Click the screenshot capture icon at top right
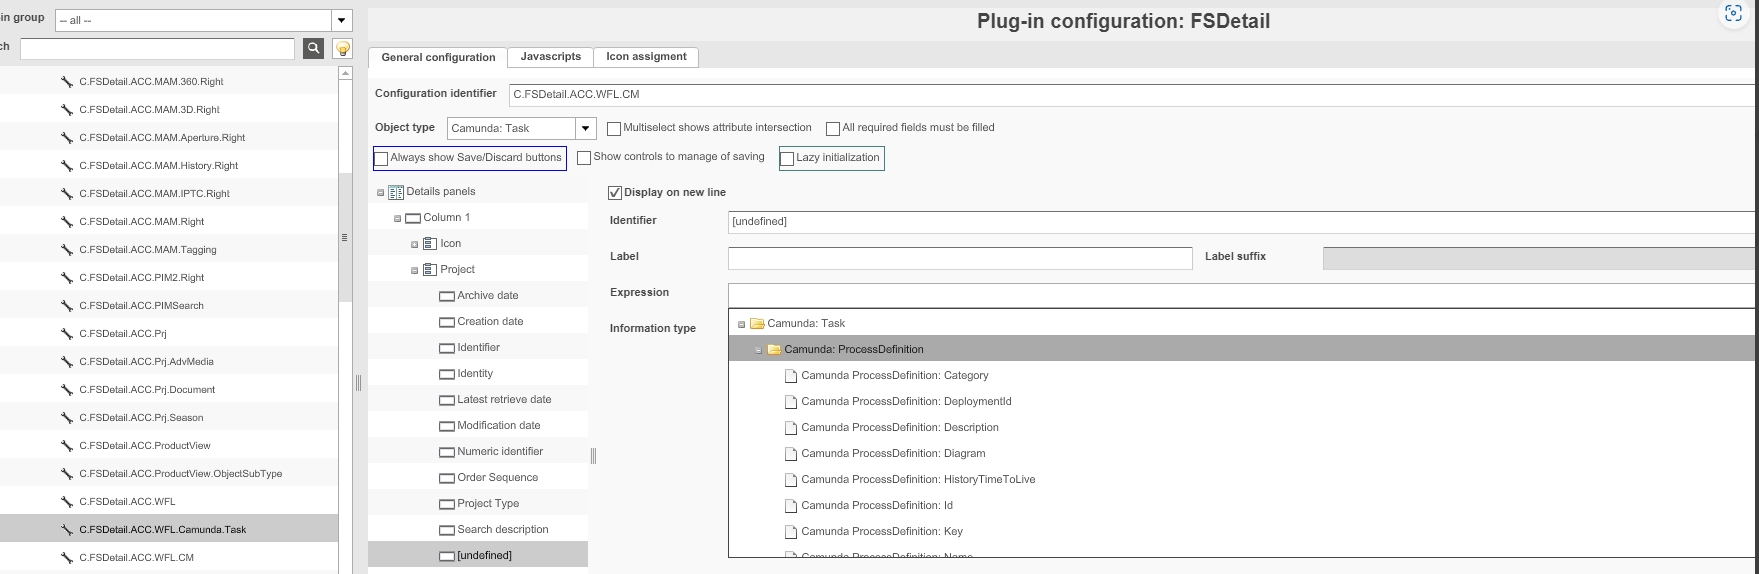 (1733, 13)
